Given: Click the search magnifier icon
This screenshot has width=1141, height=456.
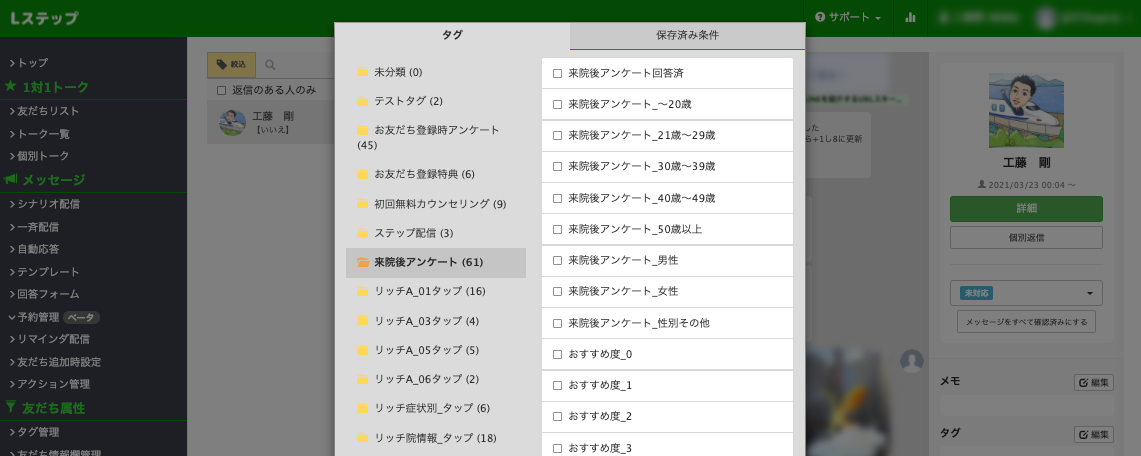Looking at the screenshot, I should [x=270, y=65].
